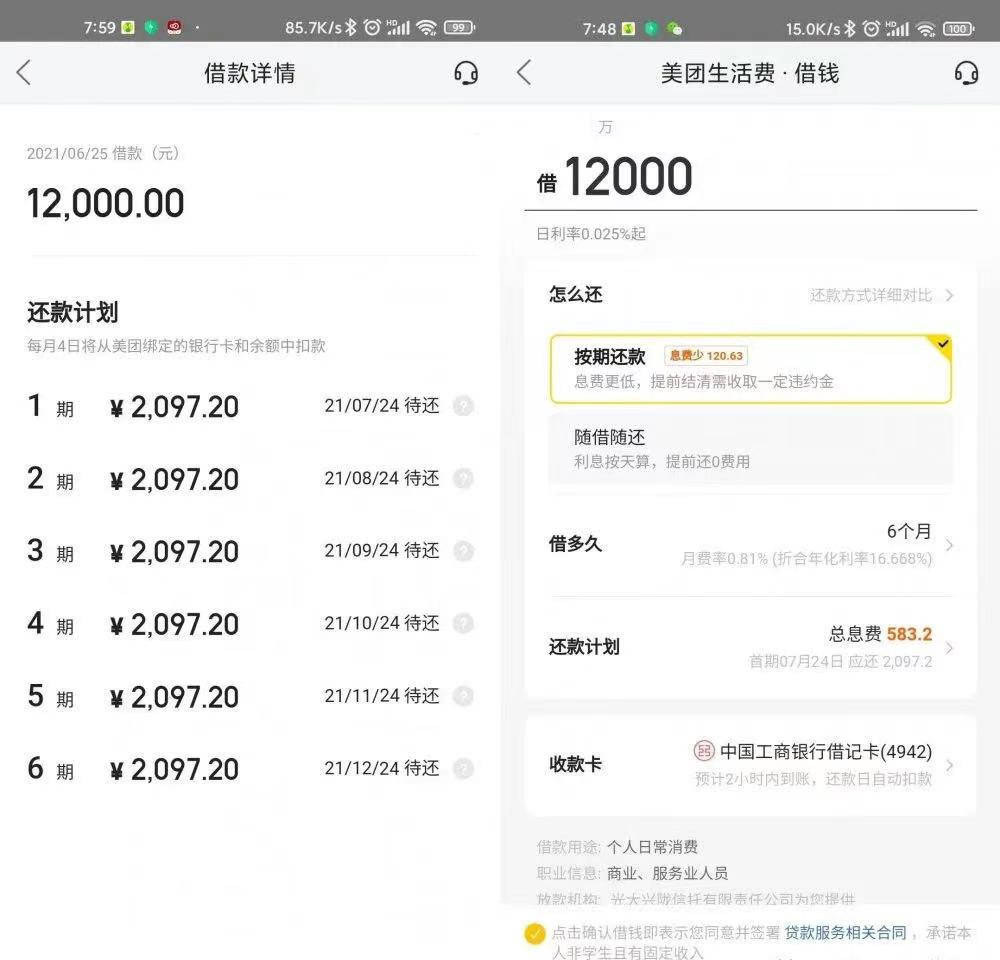Tap period 5 row dated 21/11/24
The image size is (1000, 960).
pyautogui.click(x=250, y=696)
